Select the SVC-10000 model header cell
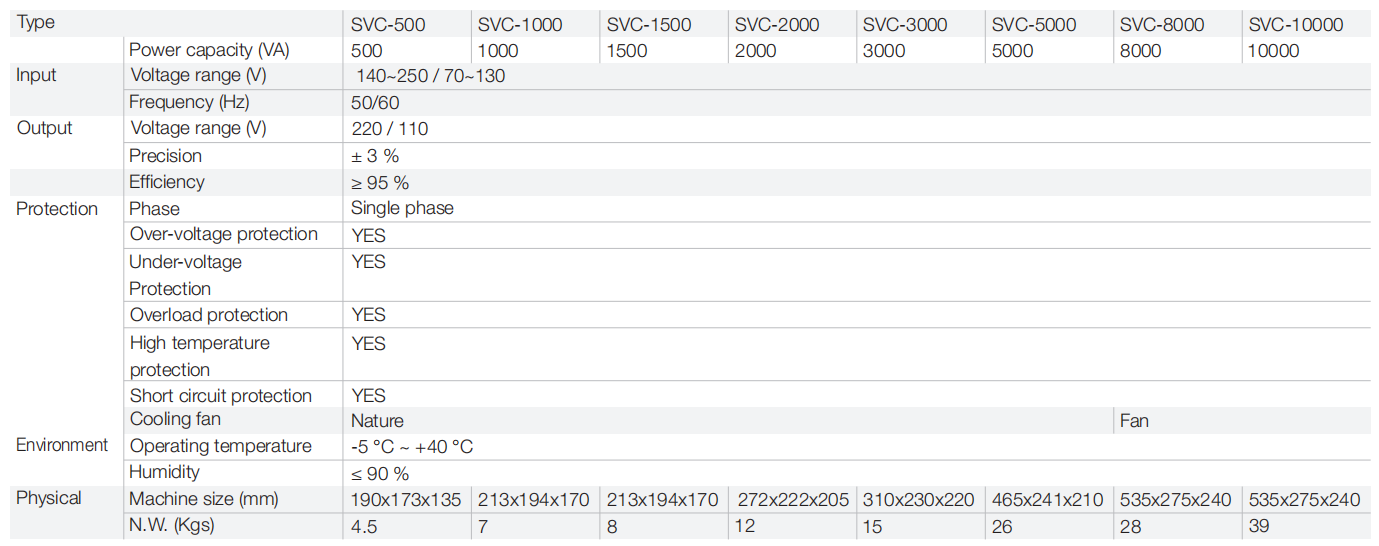This screenshot has width=1379, height=546. click(x=1296, y=24)
